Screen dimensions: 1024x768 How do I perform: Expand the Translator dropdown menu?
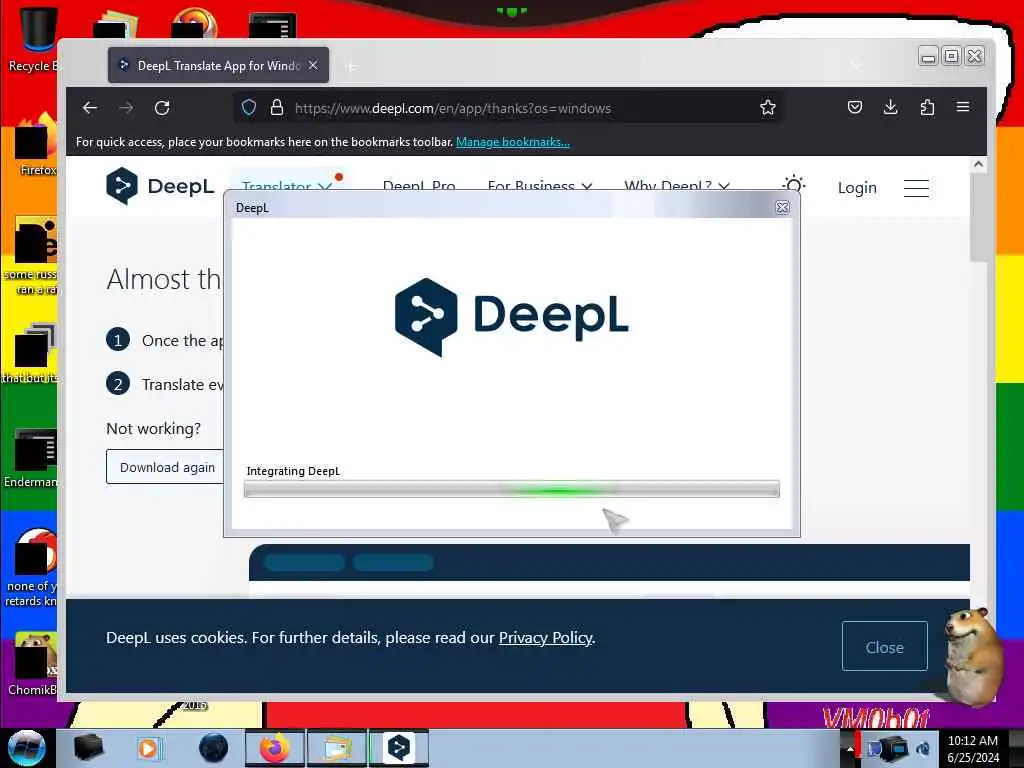287,186
